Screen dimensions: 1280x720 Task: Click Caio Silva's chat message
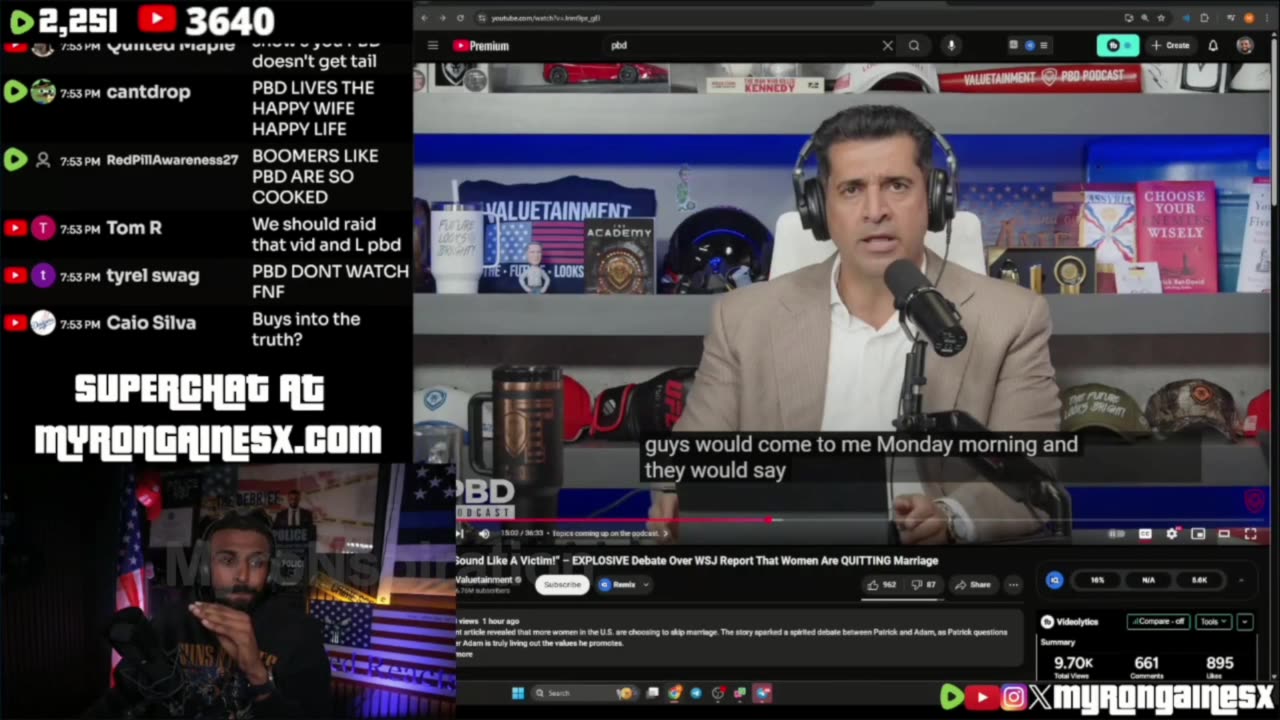pos(306,329)
